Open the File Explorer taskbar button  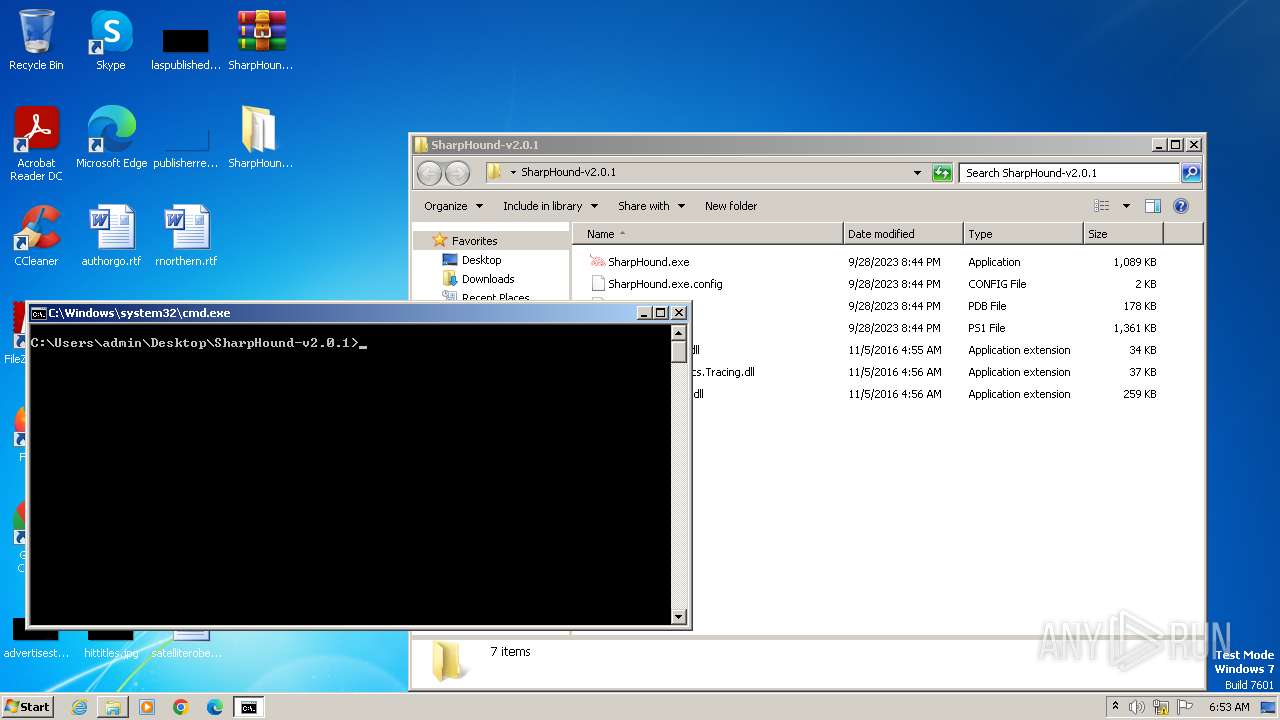point(113,707)
